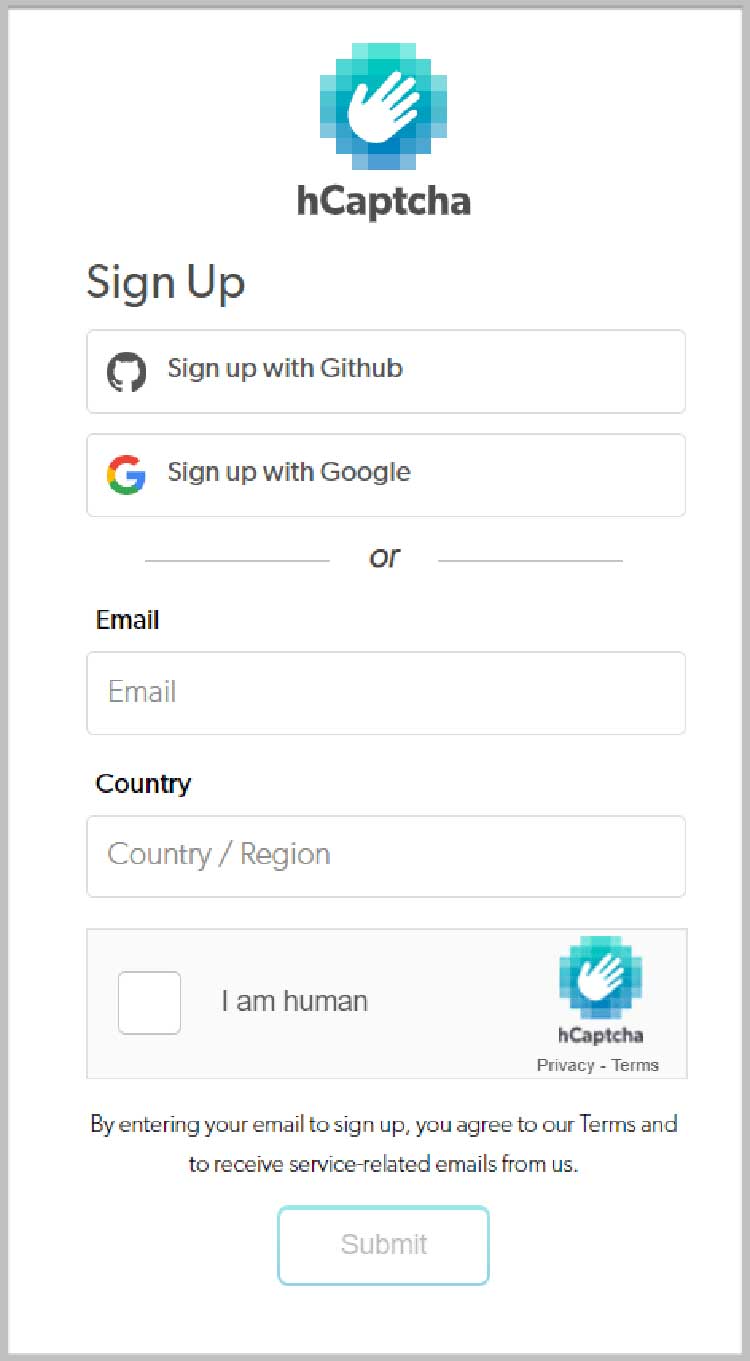
Task: Open Terms link in the agreement sentence
Action: click(607, 1124)
